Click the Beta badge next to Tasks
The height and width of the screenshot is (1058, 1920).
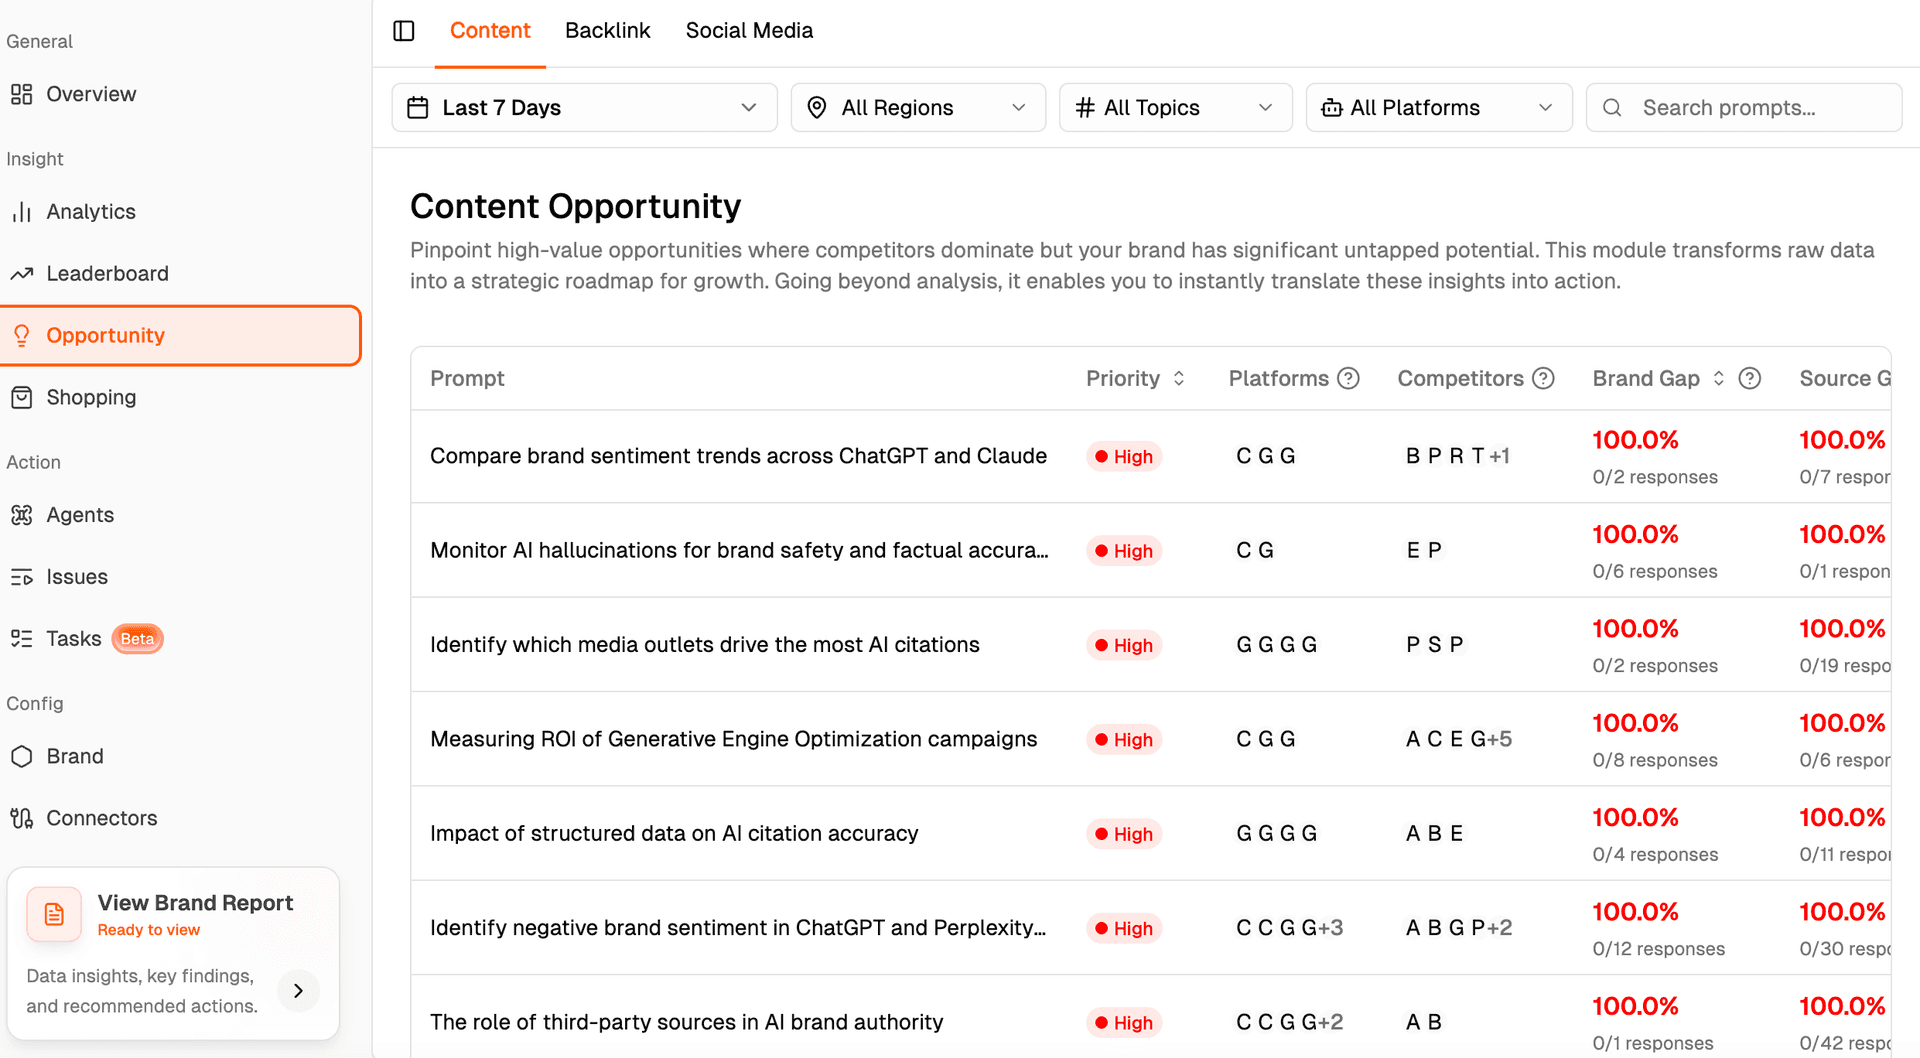(x=137, y=639)
